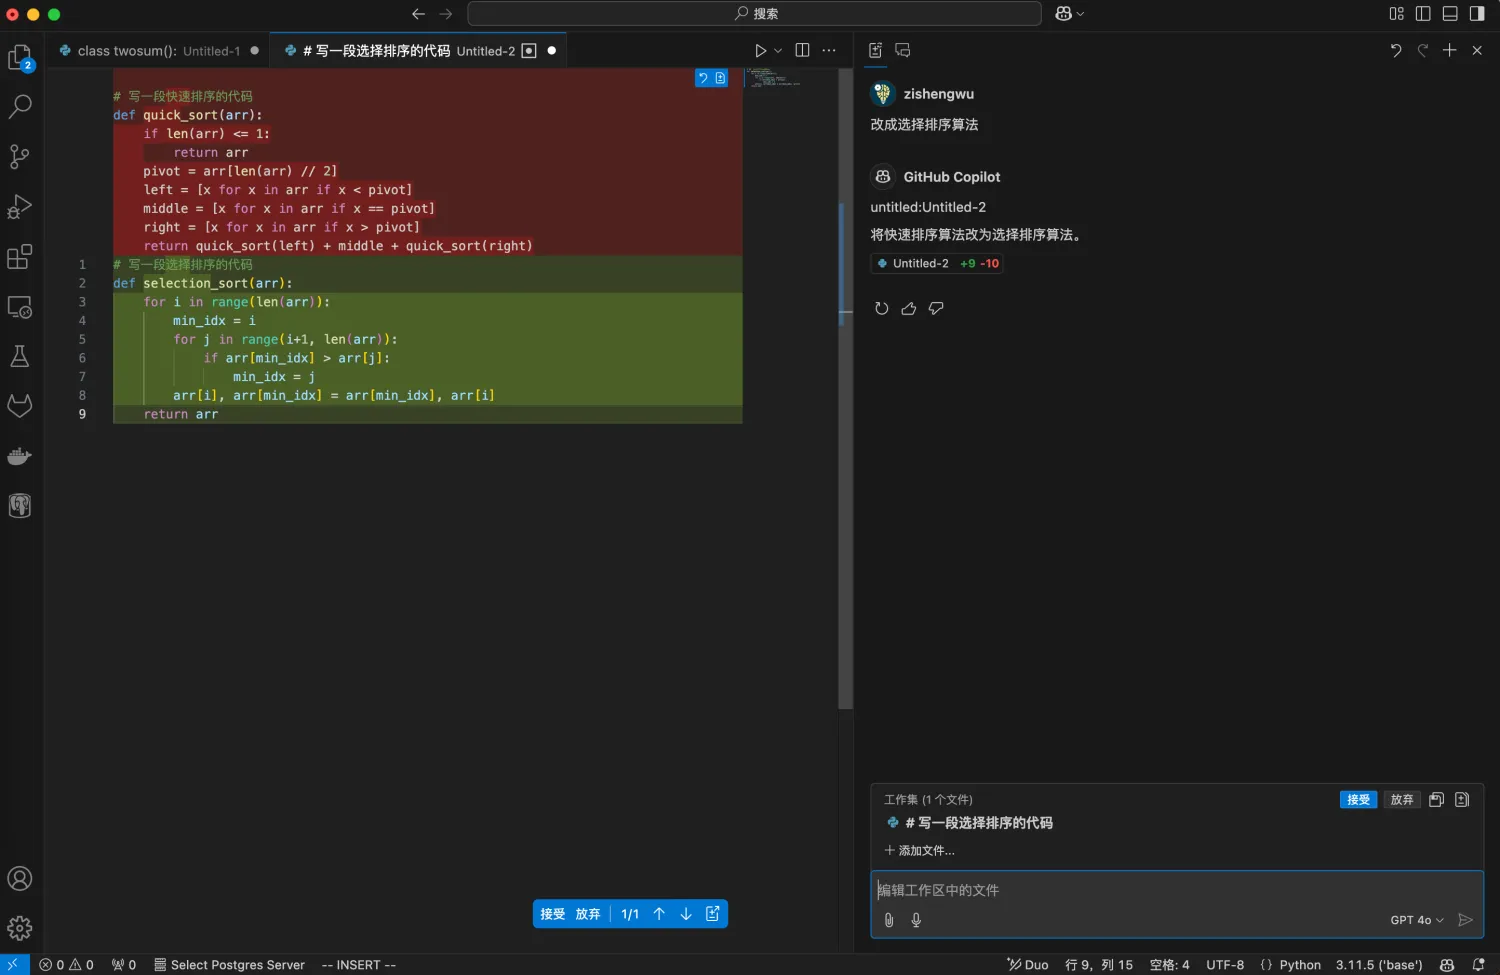Open the Docker view in activity bar

pyautogui.click(x=20, y=456)
